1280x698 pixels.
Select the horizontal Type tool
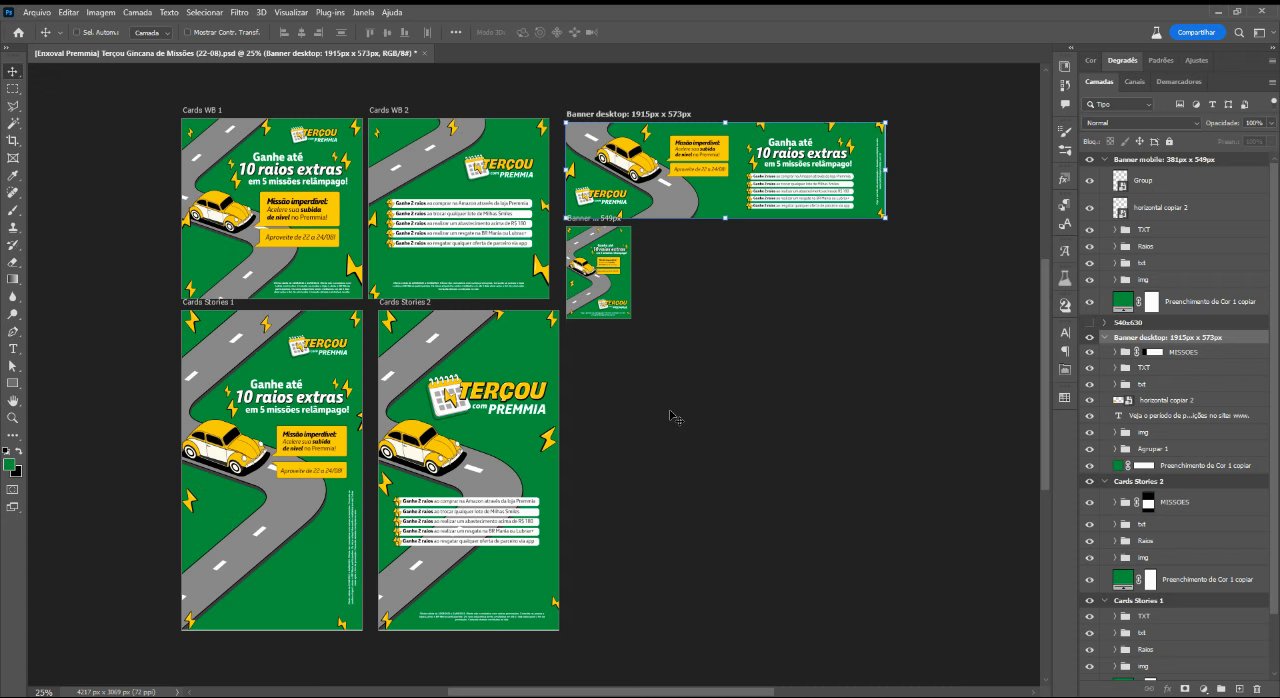tap(13, 348)
